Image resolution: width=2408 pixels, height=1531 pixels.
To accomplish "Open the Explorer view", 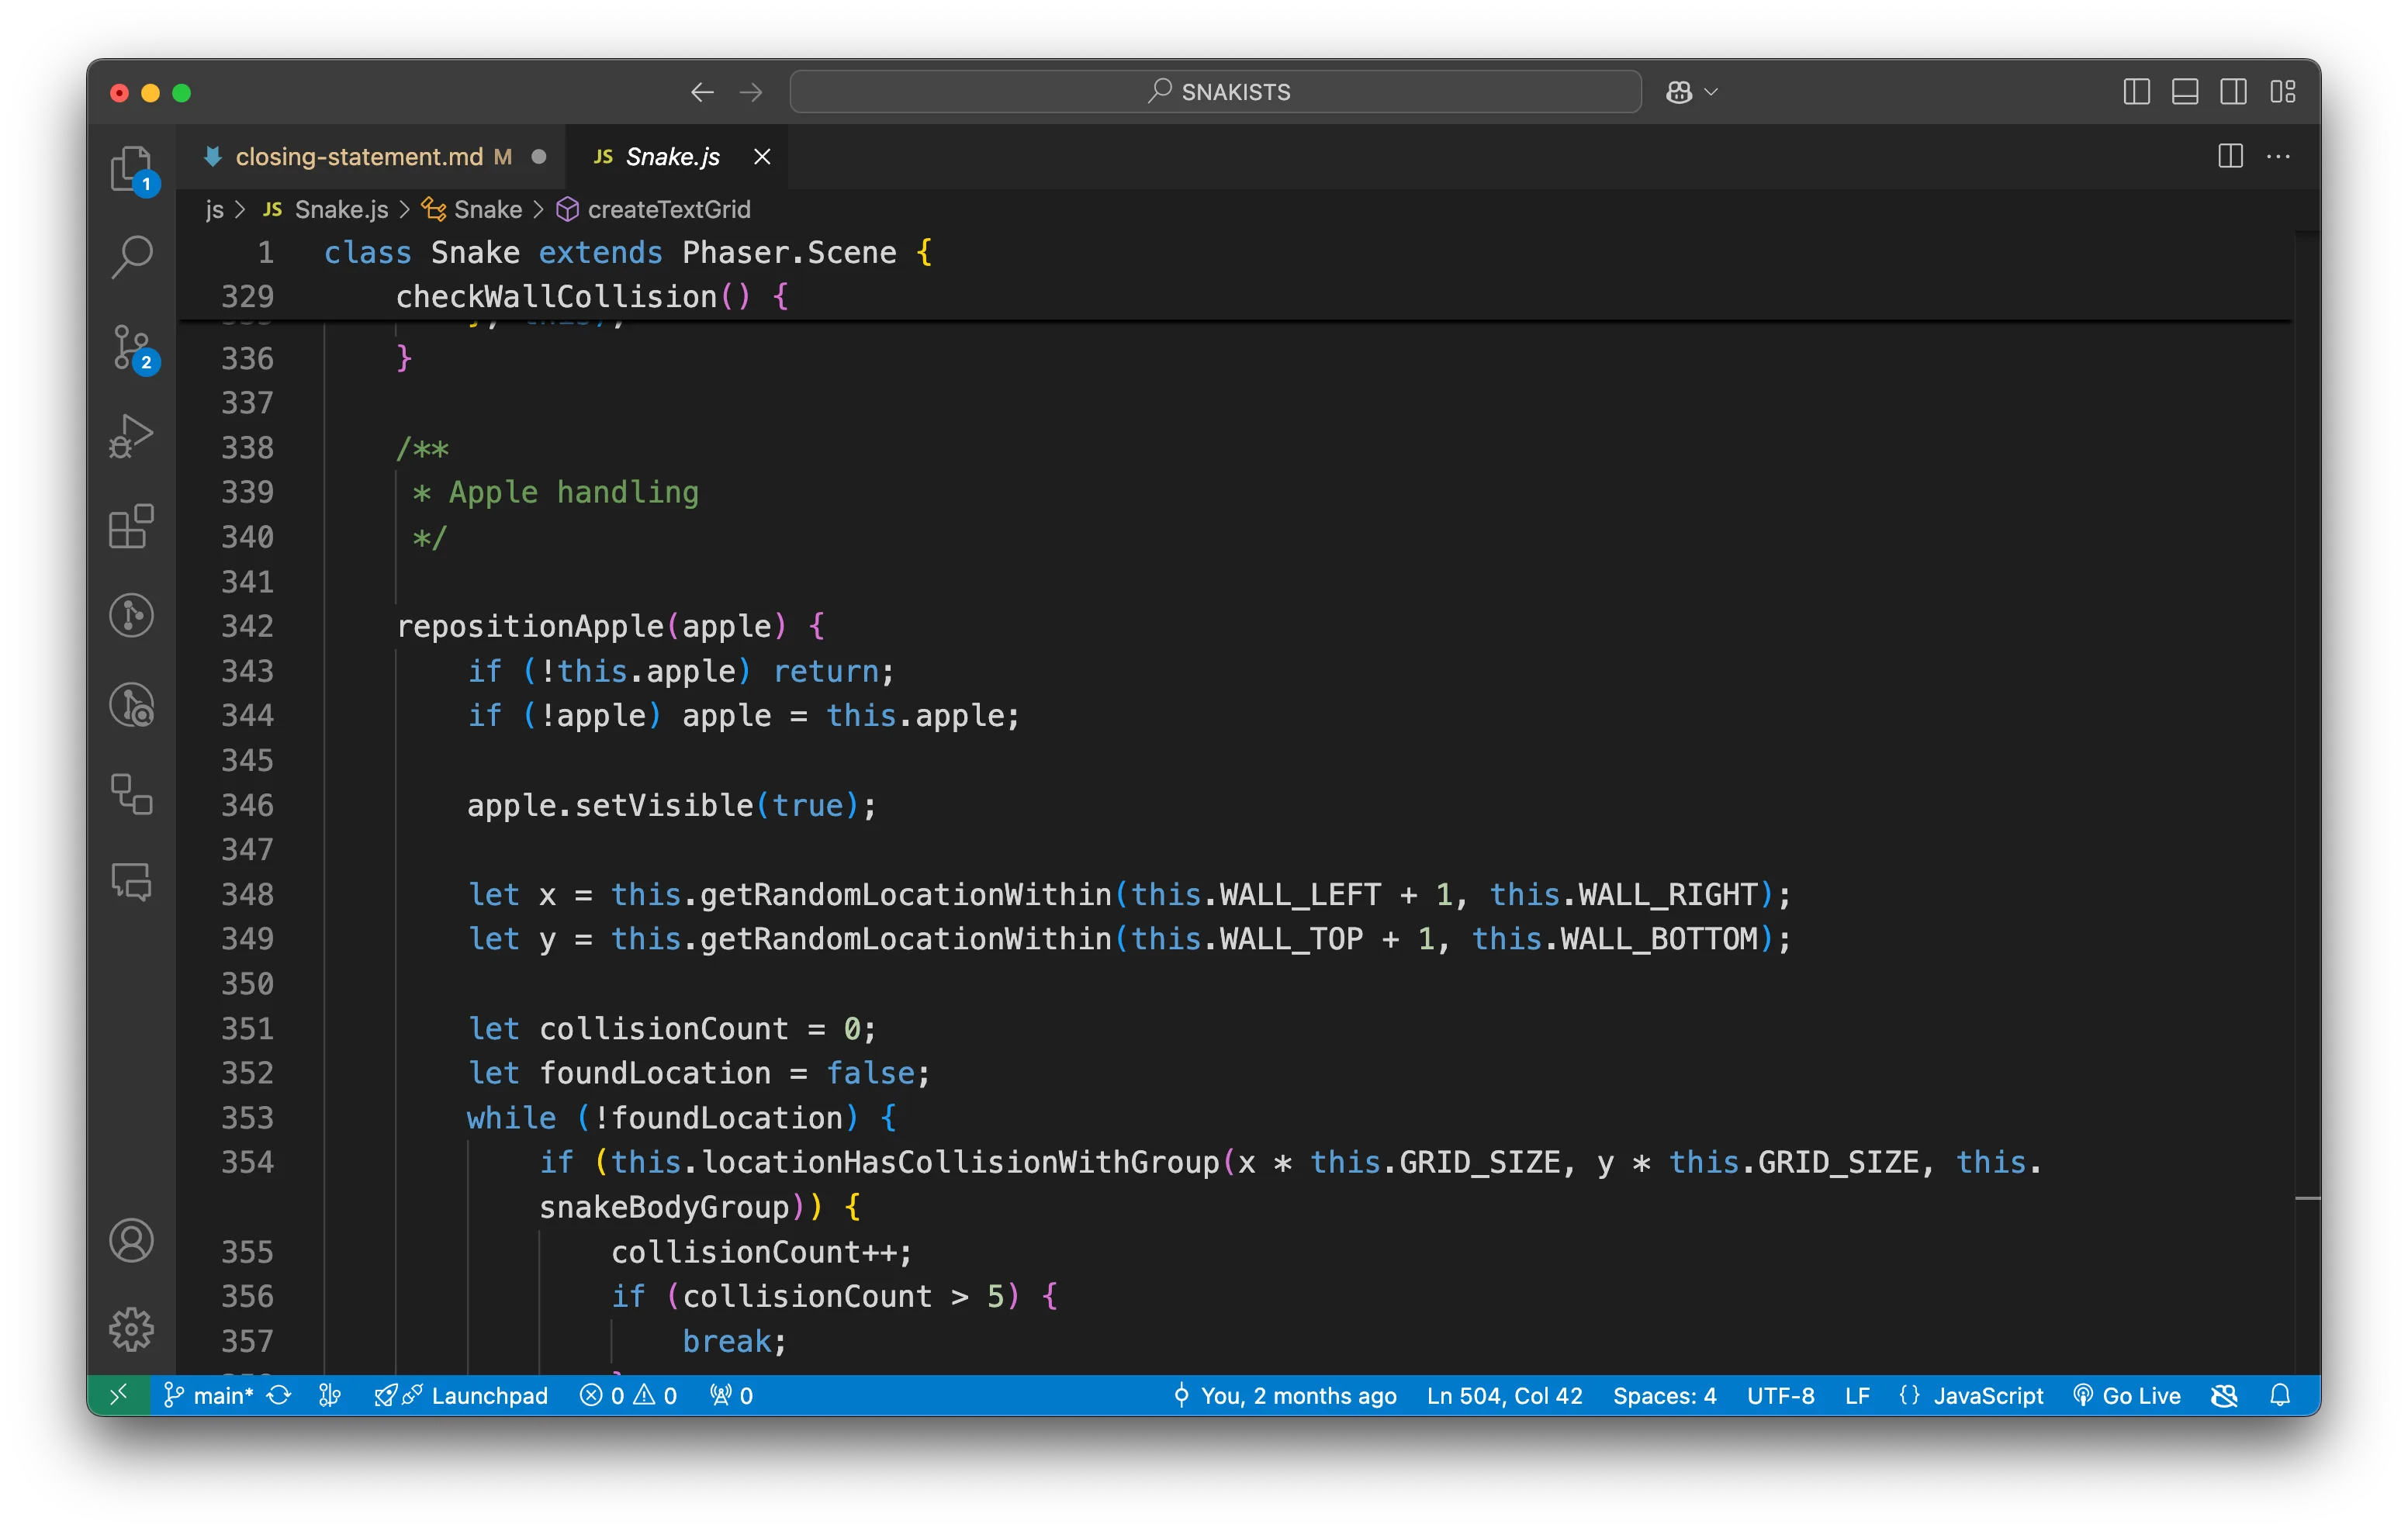I will pos(131,169).
